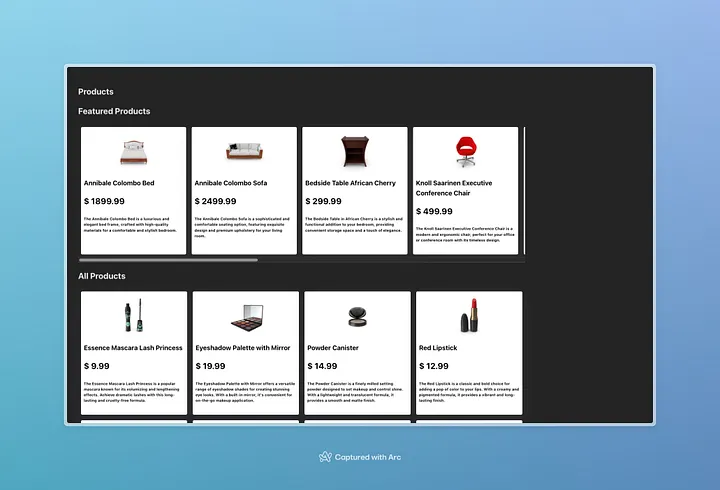The image size is (720, 490).
Task: Click the $ 14.99 price
Action: click(x=322, y=366)
